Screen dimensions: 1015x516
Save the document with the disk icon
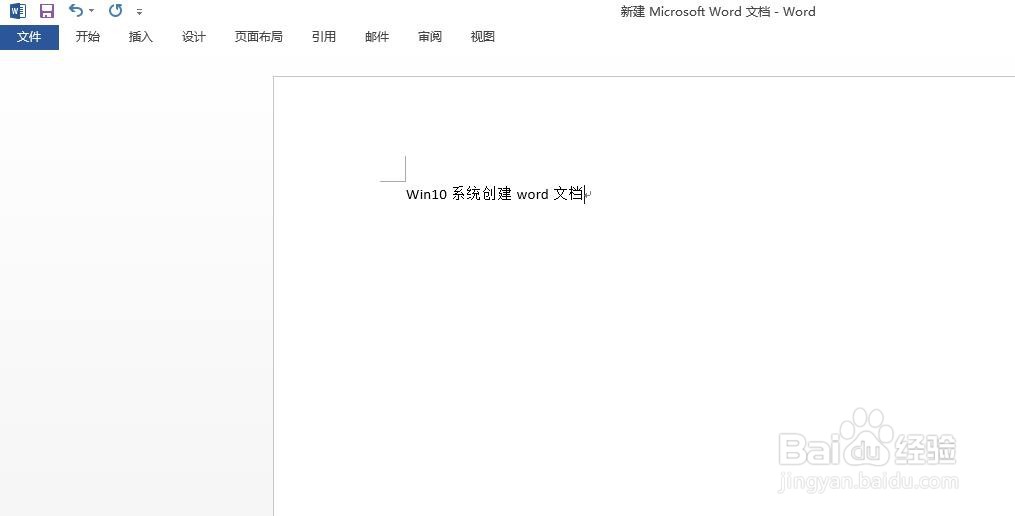(47, 11)
